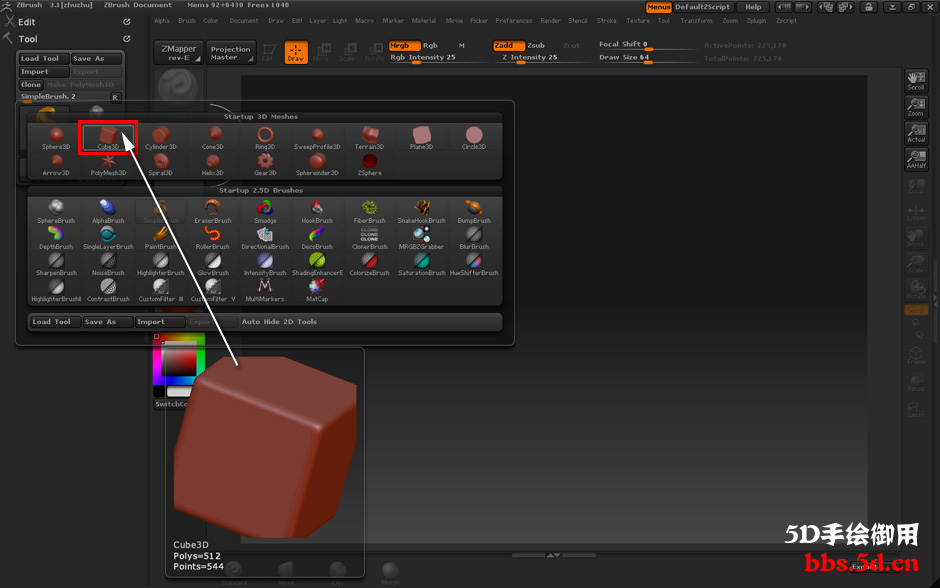Viewport: 940px width, 588px height.
Task: Enable the Zadd sculpt mode
Action: [509, 46]
